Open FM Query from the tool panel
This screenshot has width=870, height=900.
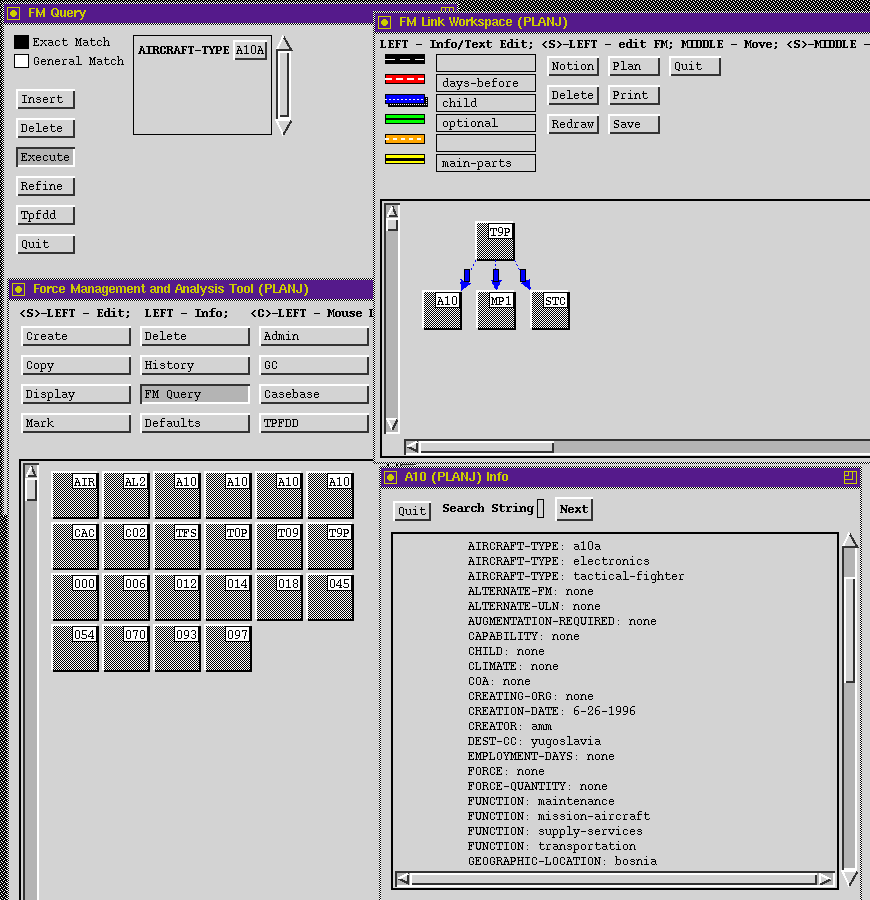[195, 394]
